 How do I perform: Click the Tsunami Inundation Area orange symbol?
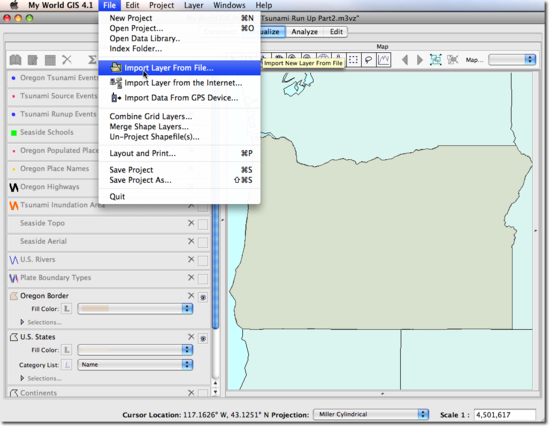click(14, 205)
